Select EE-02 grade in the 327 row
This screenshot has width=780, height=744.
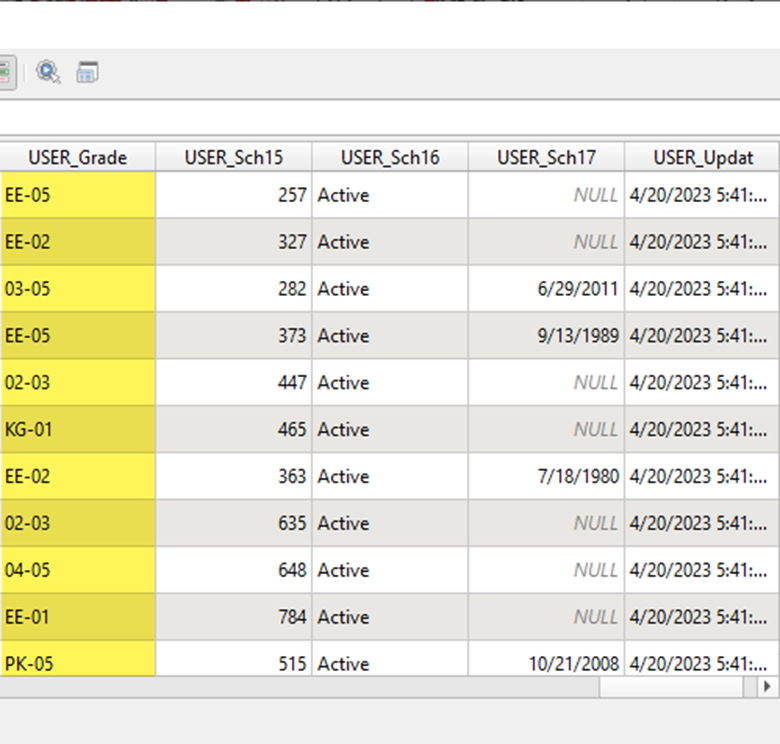[78, 242]
